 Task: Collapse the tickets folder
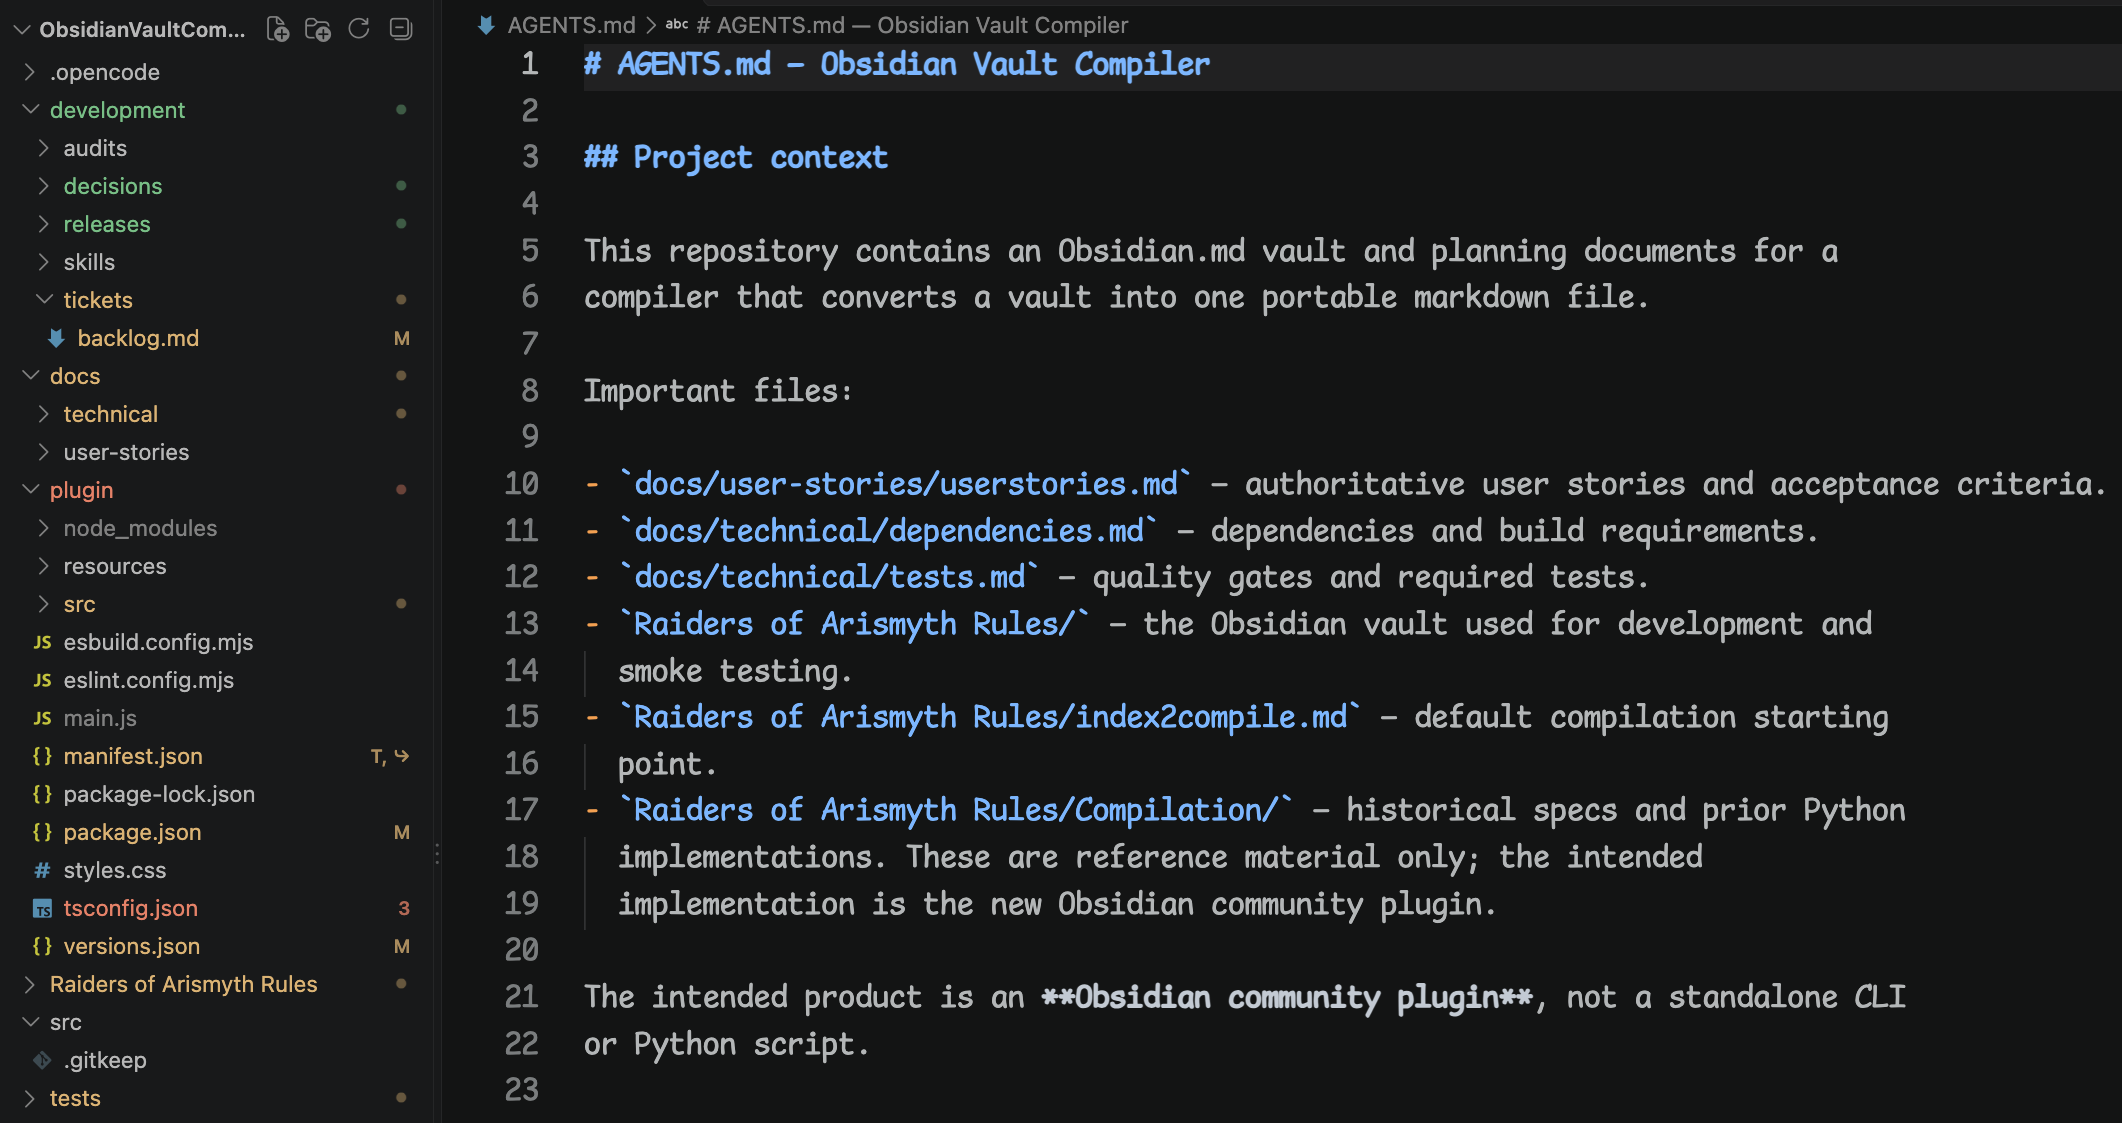(43, 300)
